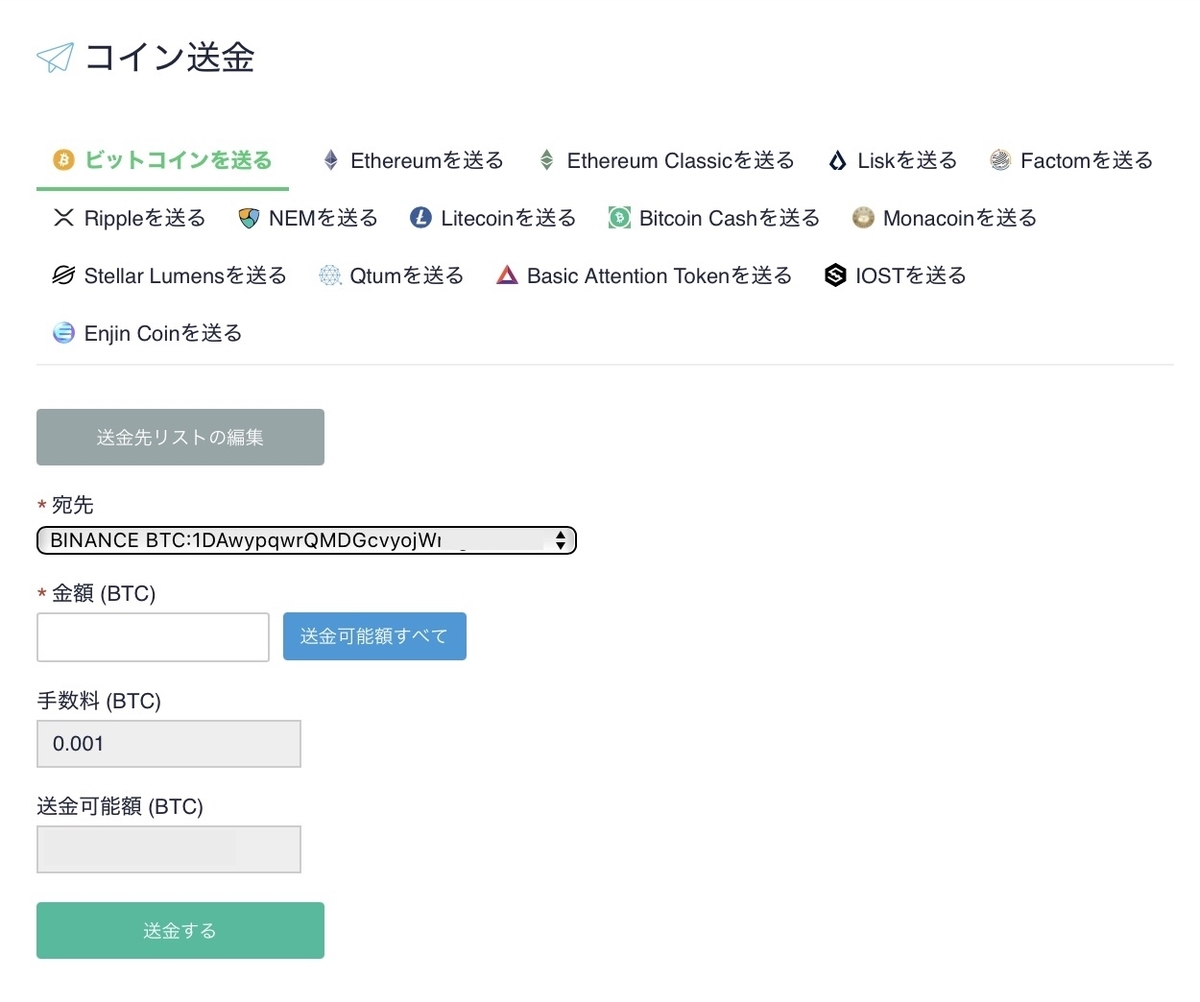1200x1002 pixels.
Task: Click the Lisk logo icon
Action: click(x=838, y=160)
